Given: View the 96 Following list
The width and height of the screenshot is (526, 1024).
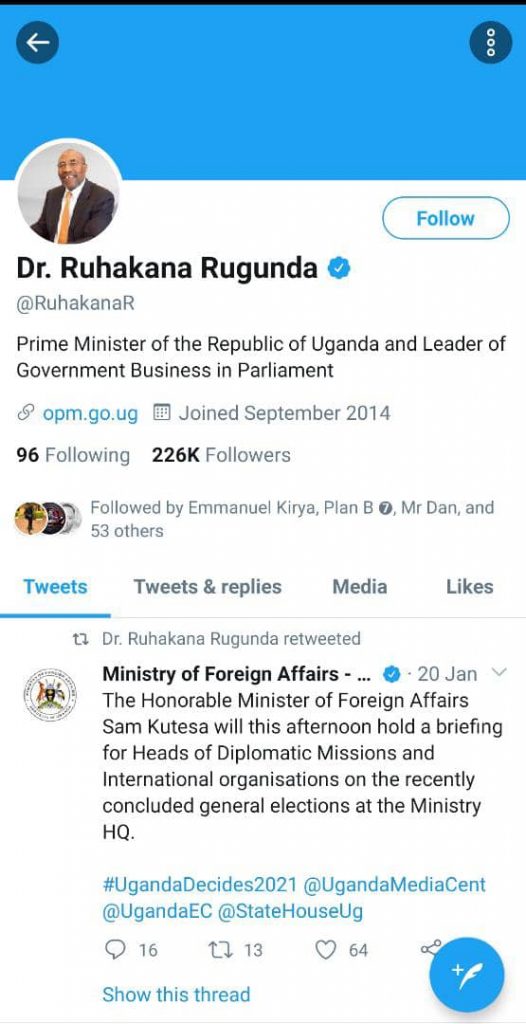Looking at the screenshot, I should (x=73, y=455).
